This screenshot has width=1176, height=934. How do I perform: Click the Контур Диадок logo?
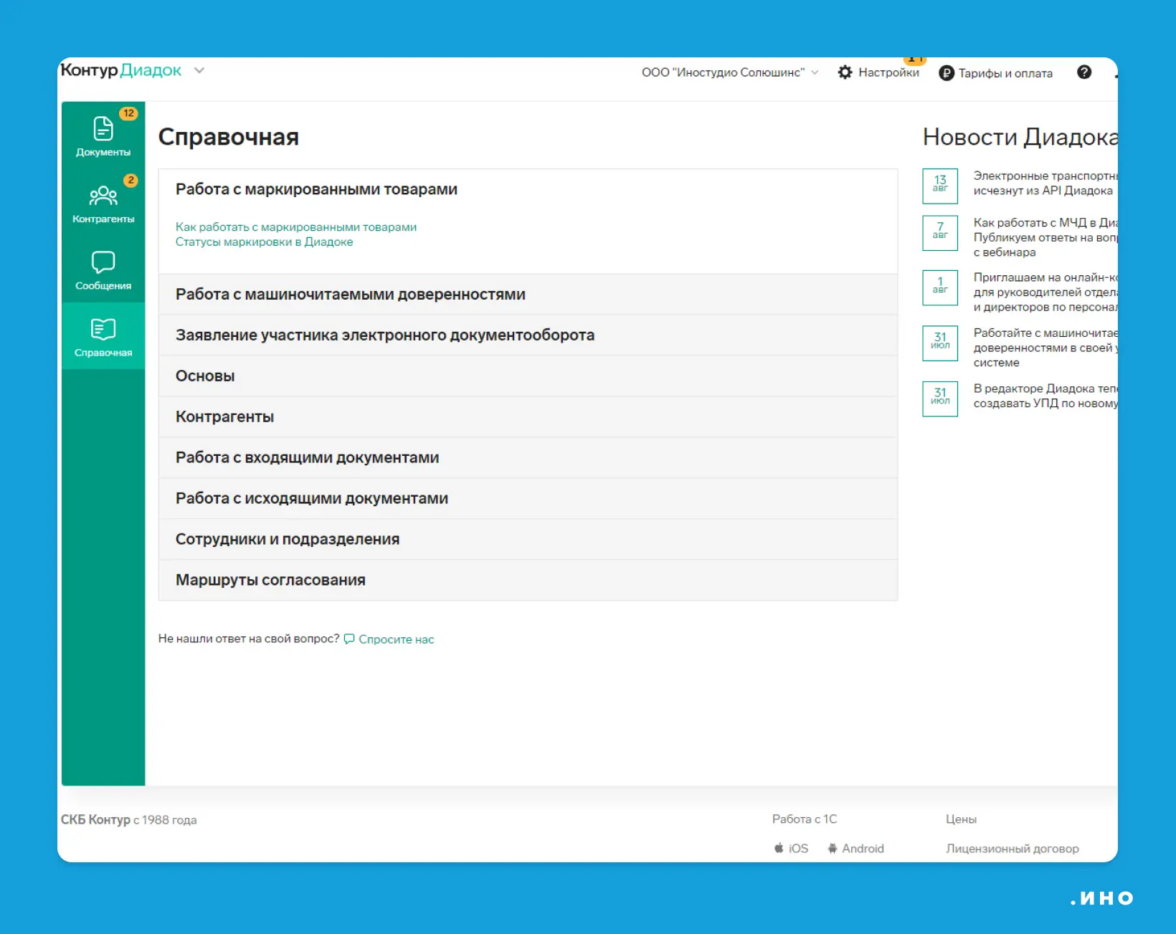coord(121,70)
